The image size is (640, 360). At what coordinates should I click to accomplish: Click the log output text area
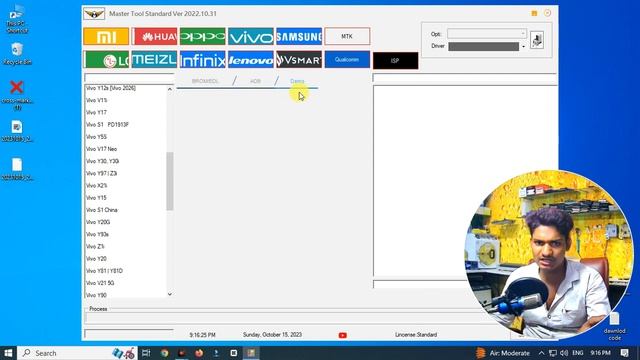tap(465, 181)
